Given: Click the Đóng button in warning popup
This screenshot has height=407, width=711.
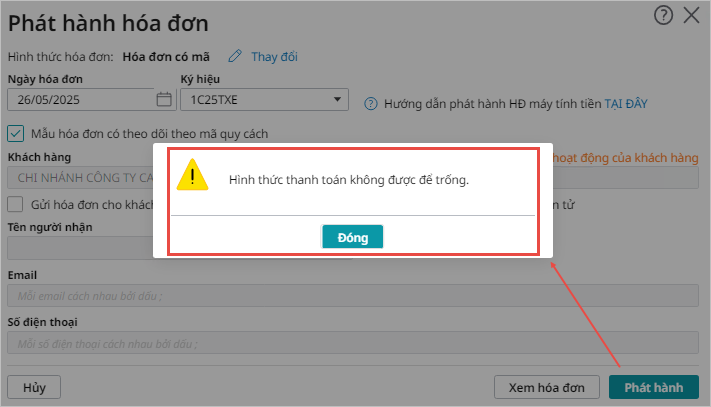Looking at the screenshot, I should point(352,237).
